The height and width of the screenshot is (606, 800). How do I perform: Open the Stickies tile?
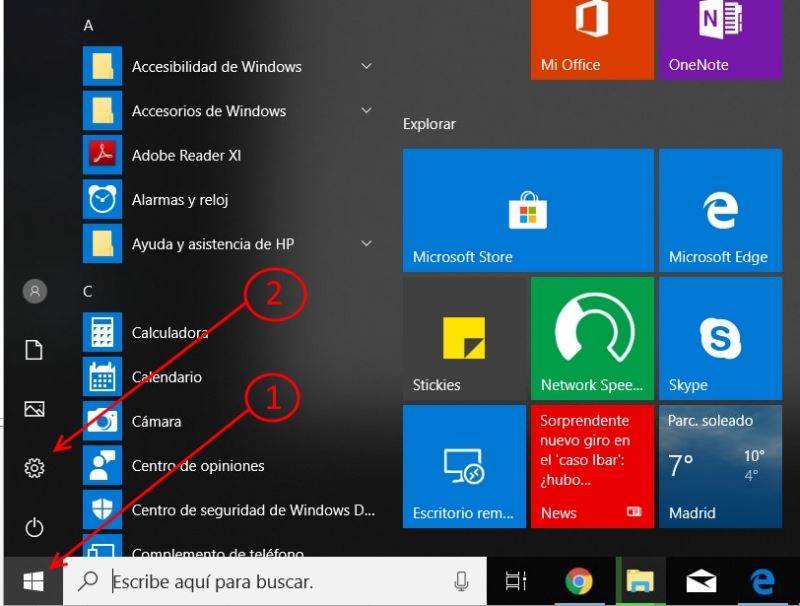464,338
